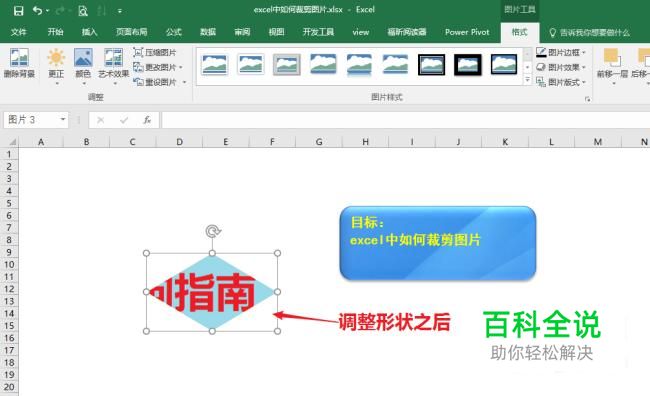Select column M header

(x=597, y=142)
